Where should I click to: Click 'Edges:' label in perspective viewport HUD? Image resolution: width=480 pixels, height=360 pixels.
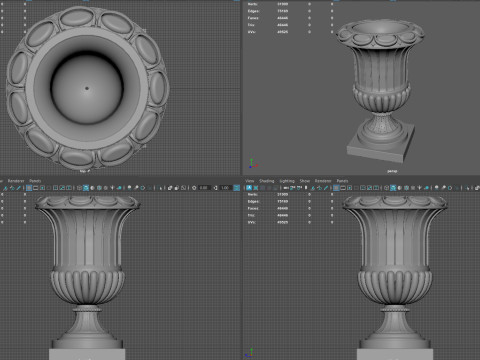point(253,11)
